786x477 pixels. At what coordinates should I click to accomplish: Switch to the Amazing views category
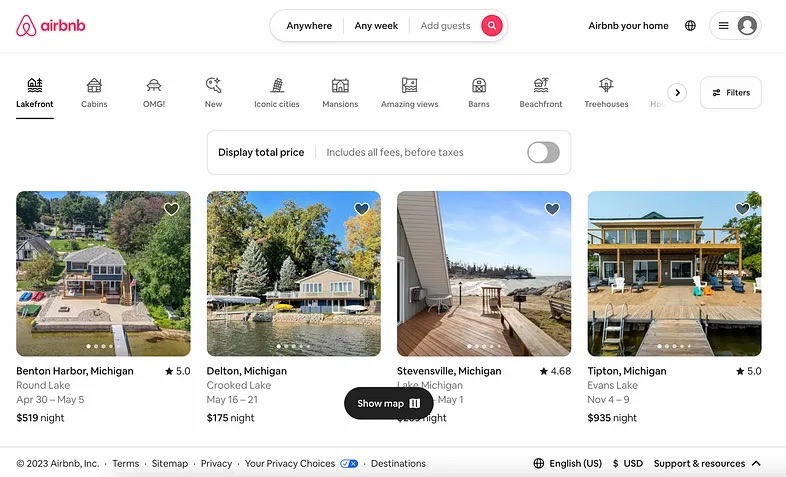click(x=409, y=92)
